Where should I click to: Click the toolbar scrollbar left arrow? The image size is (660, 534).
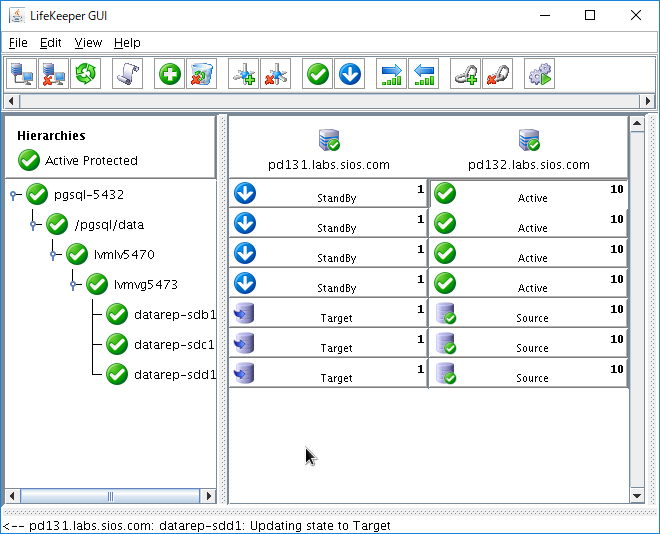pyautogui.click(x=11, y=101)
